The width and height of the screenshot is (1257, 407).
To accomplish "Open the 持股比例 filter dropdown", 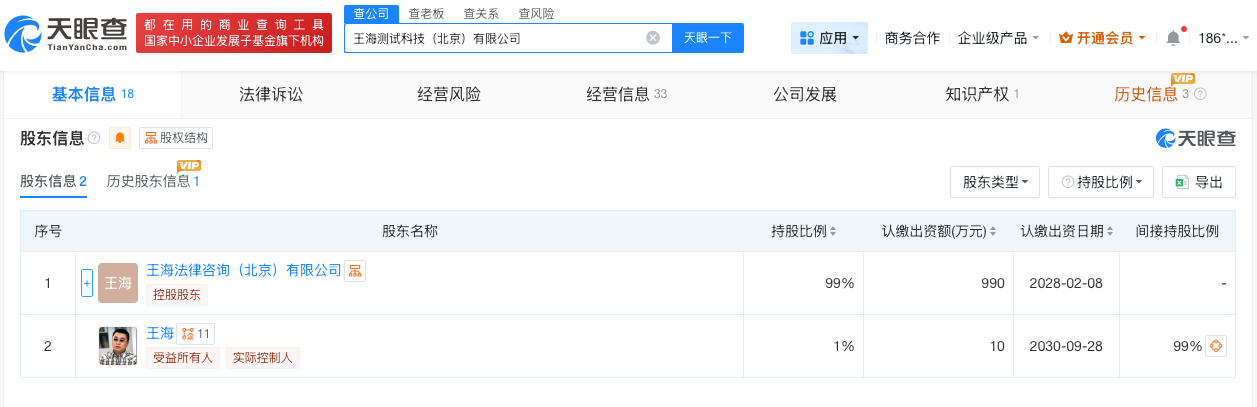I will click(1101, 182).
